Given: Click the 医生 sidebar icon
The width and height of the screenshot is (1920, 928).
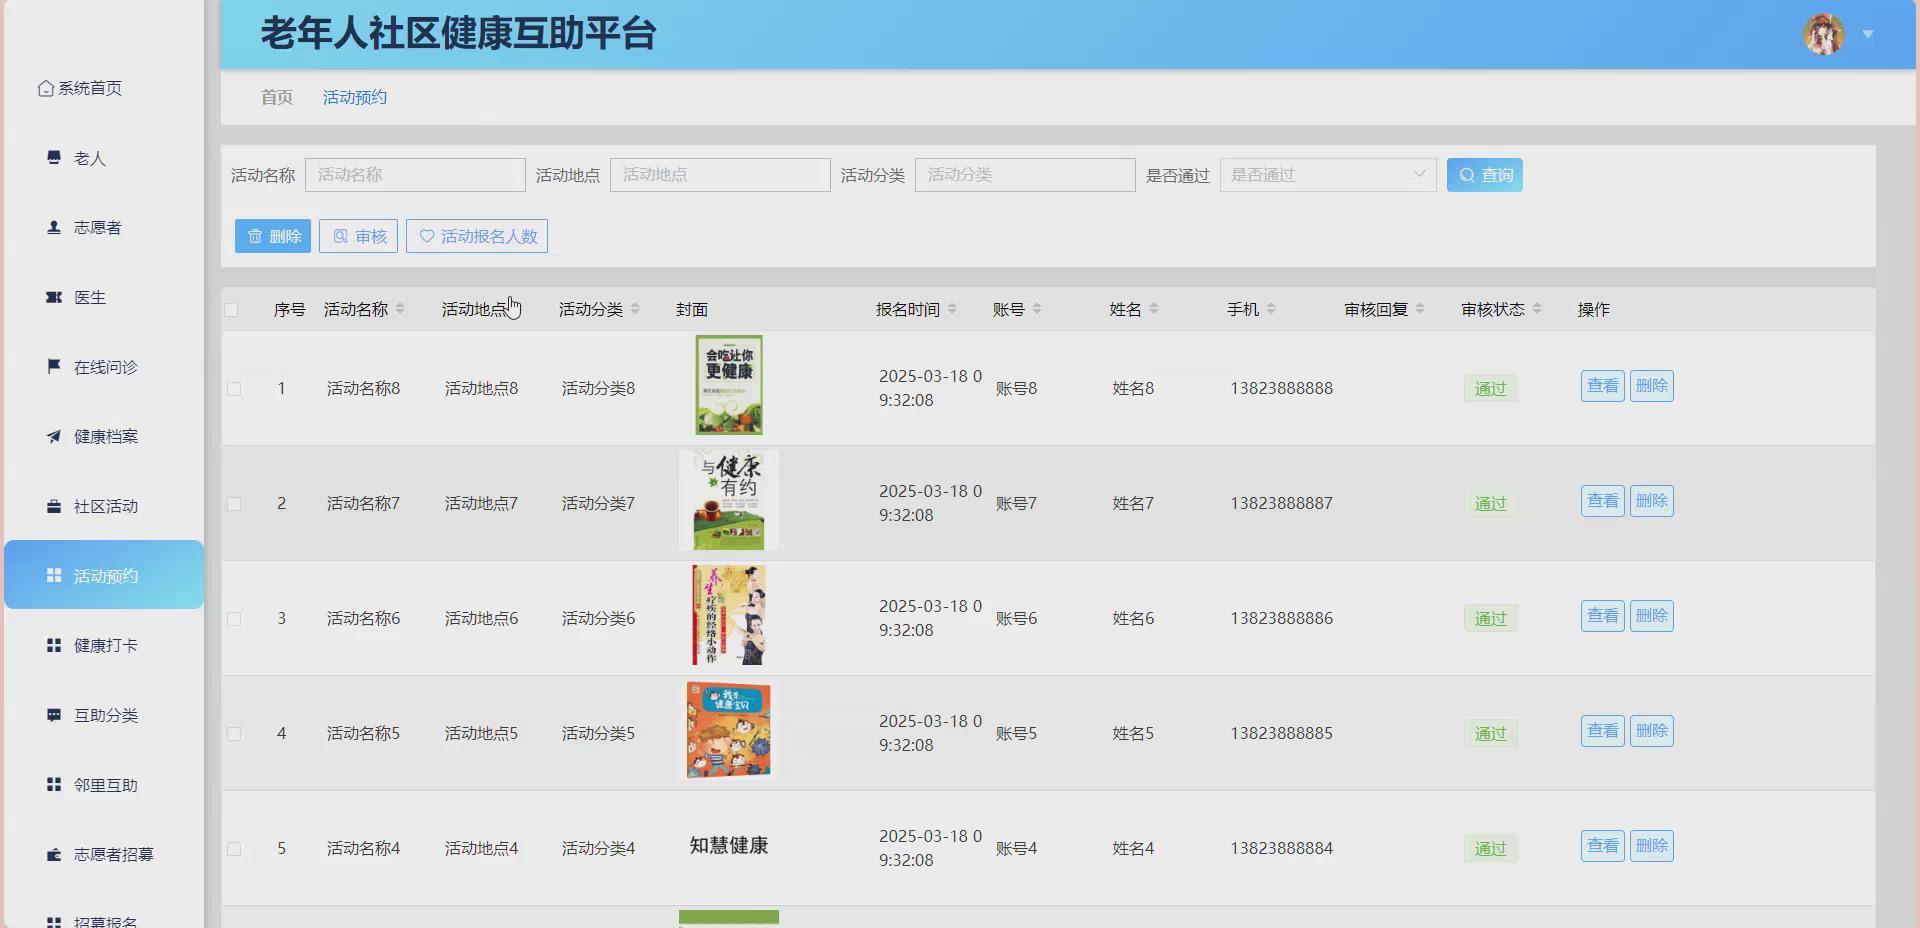Looking at the screenshot, I should click(x=54, y=297).
